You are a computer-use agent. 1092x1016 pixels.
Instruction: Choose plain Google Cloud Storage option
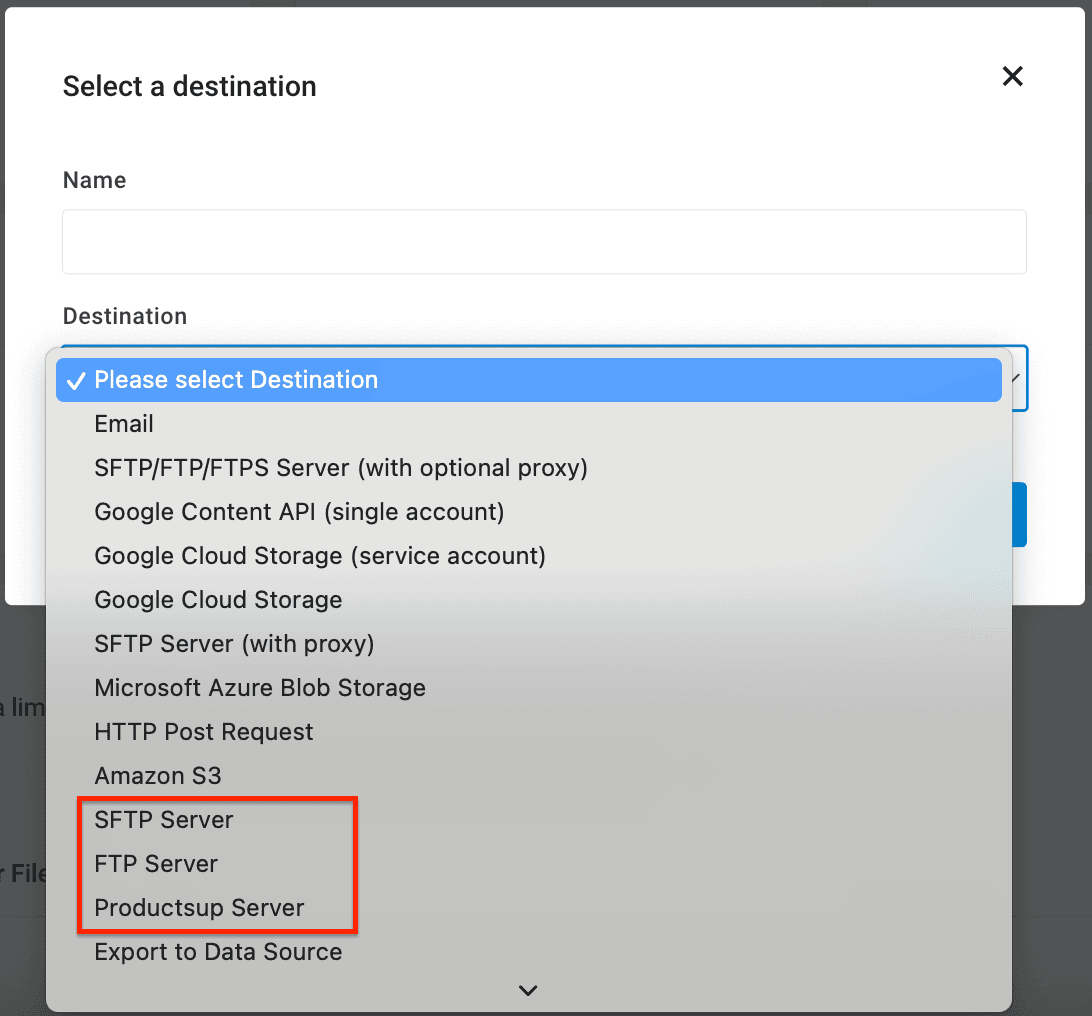click(x=218, y=600)
